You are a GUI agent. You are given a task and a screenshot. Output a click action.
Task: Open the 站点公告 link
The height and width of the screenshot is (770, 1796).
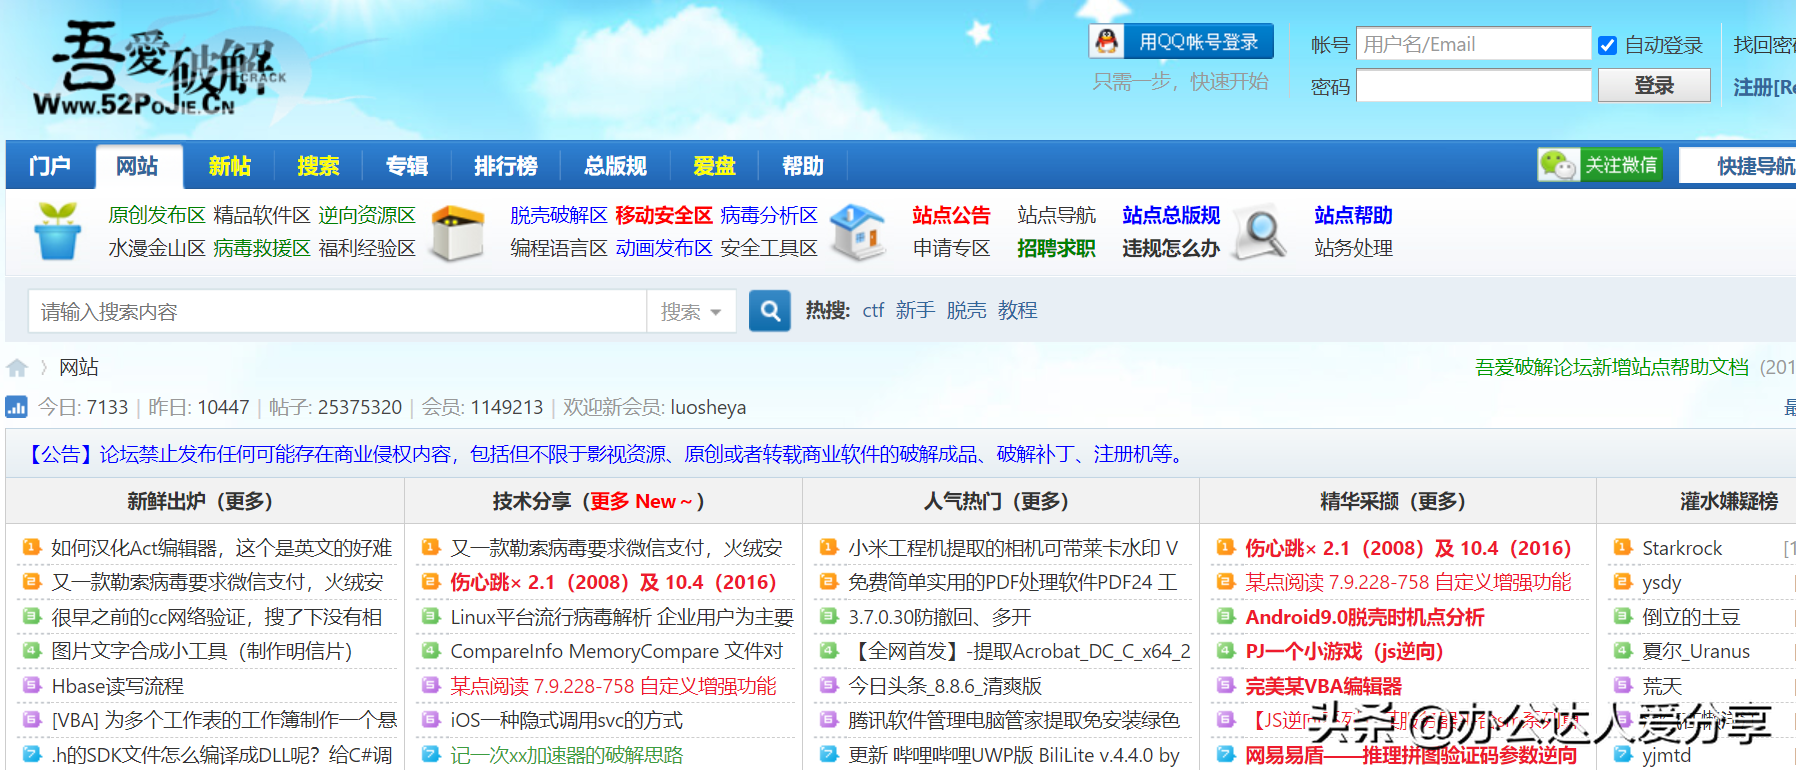tap(951, 215)
